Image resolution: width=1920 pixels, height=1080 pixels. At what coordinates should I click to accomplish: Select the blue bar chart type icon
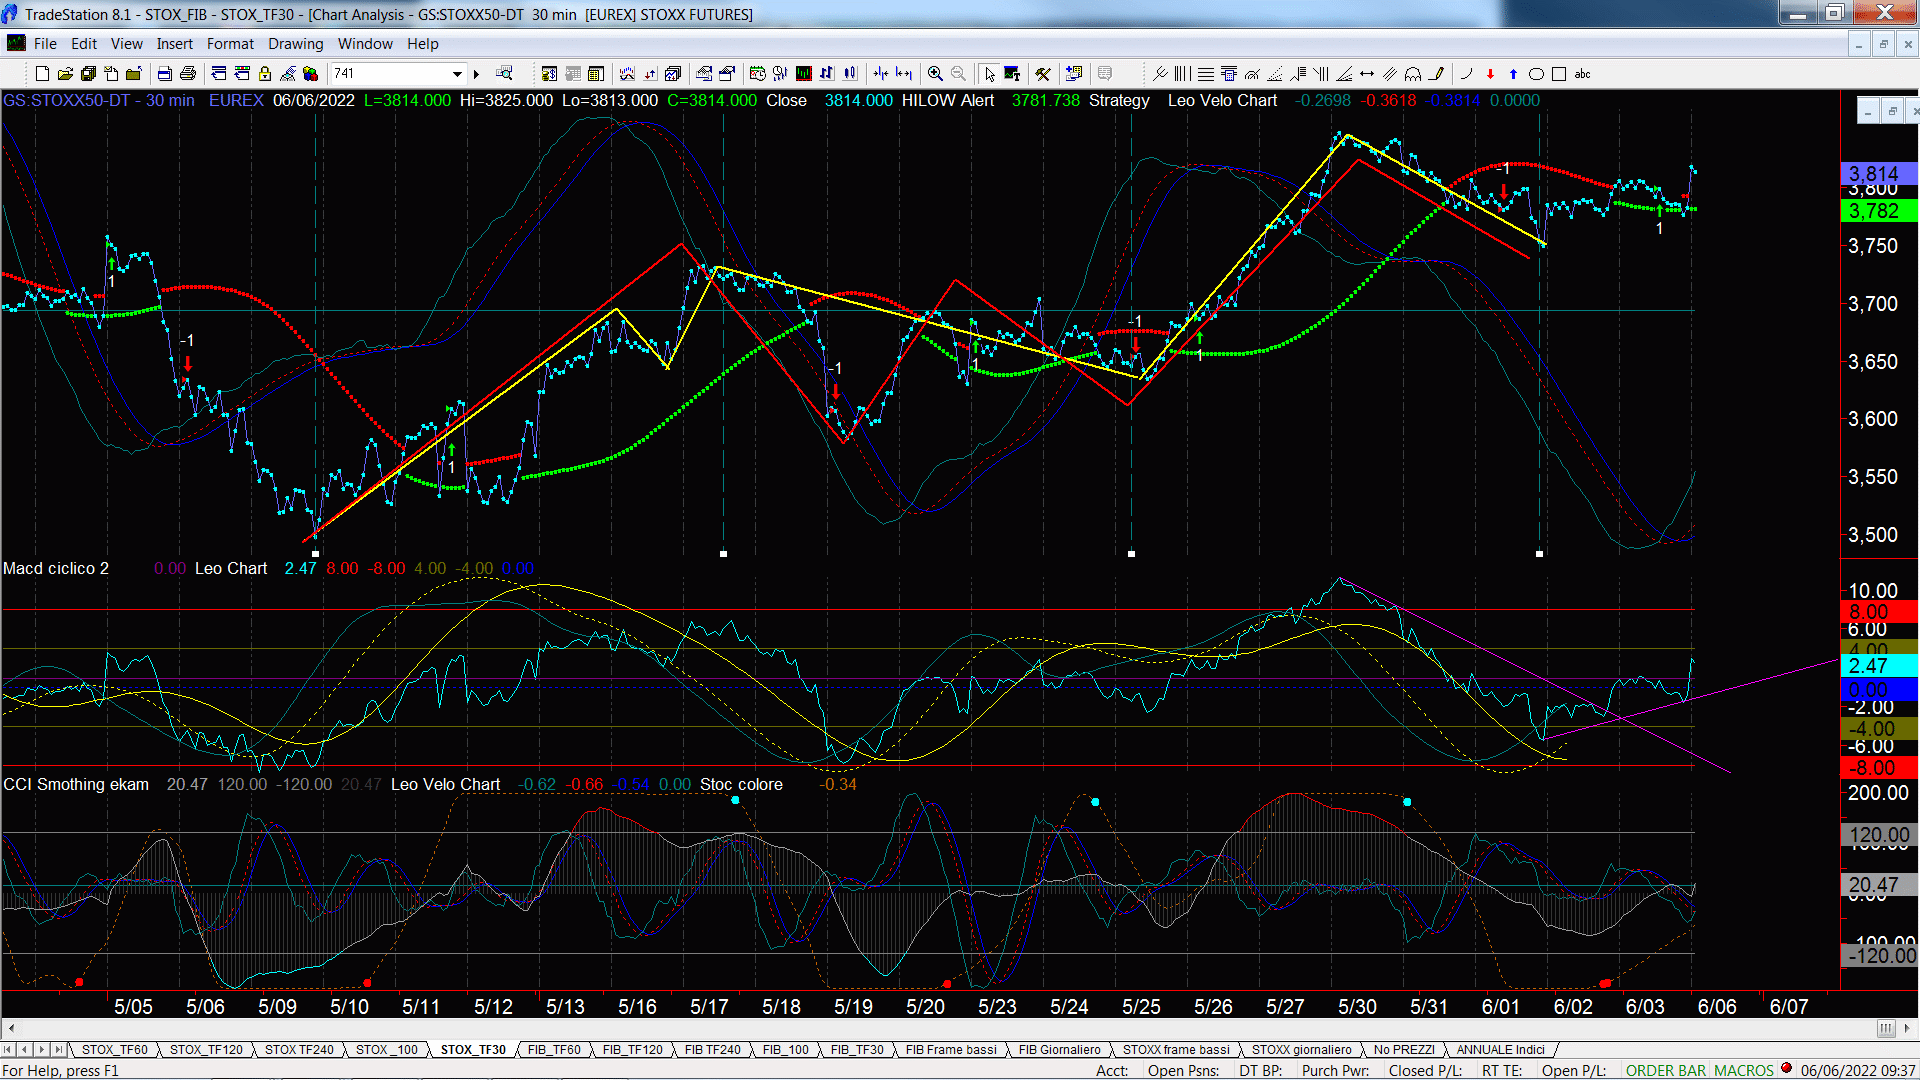click(x=826, y=74)
